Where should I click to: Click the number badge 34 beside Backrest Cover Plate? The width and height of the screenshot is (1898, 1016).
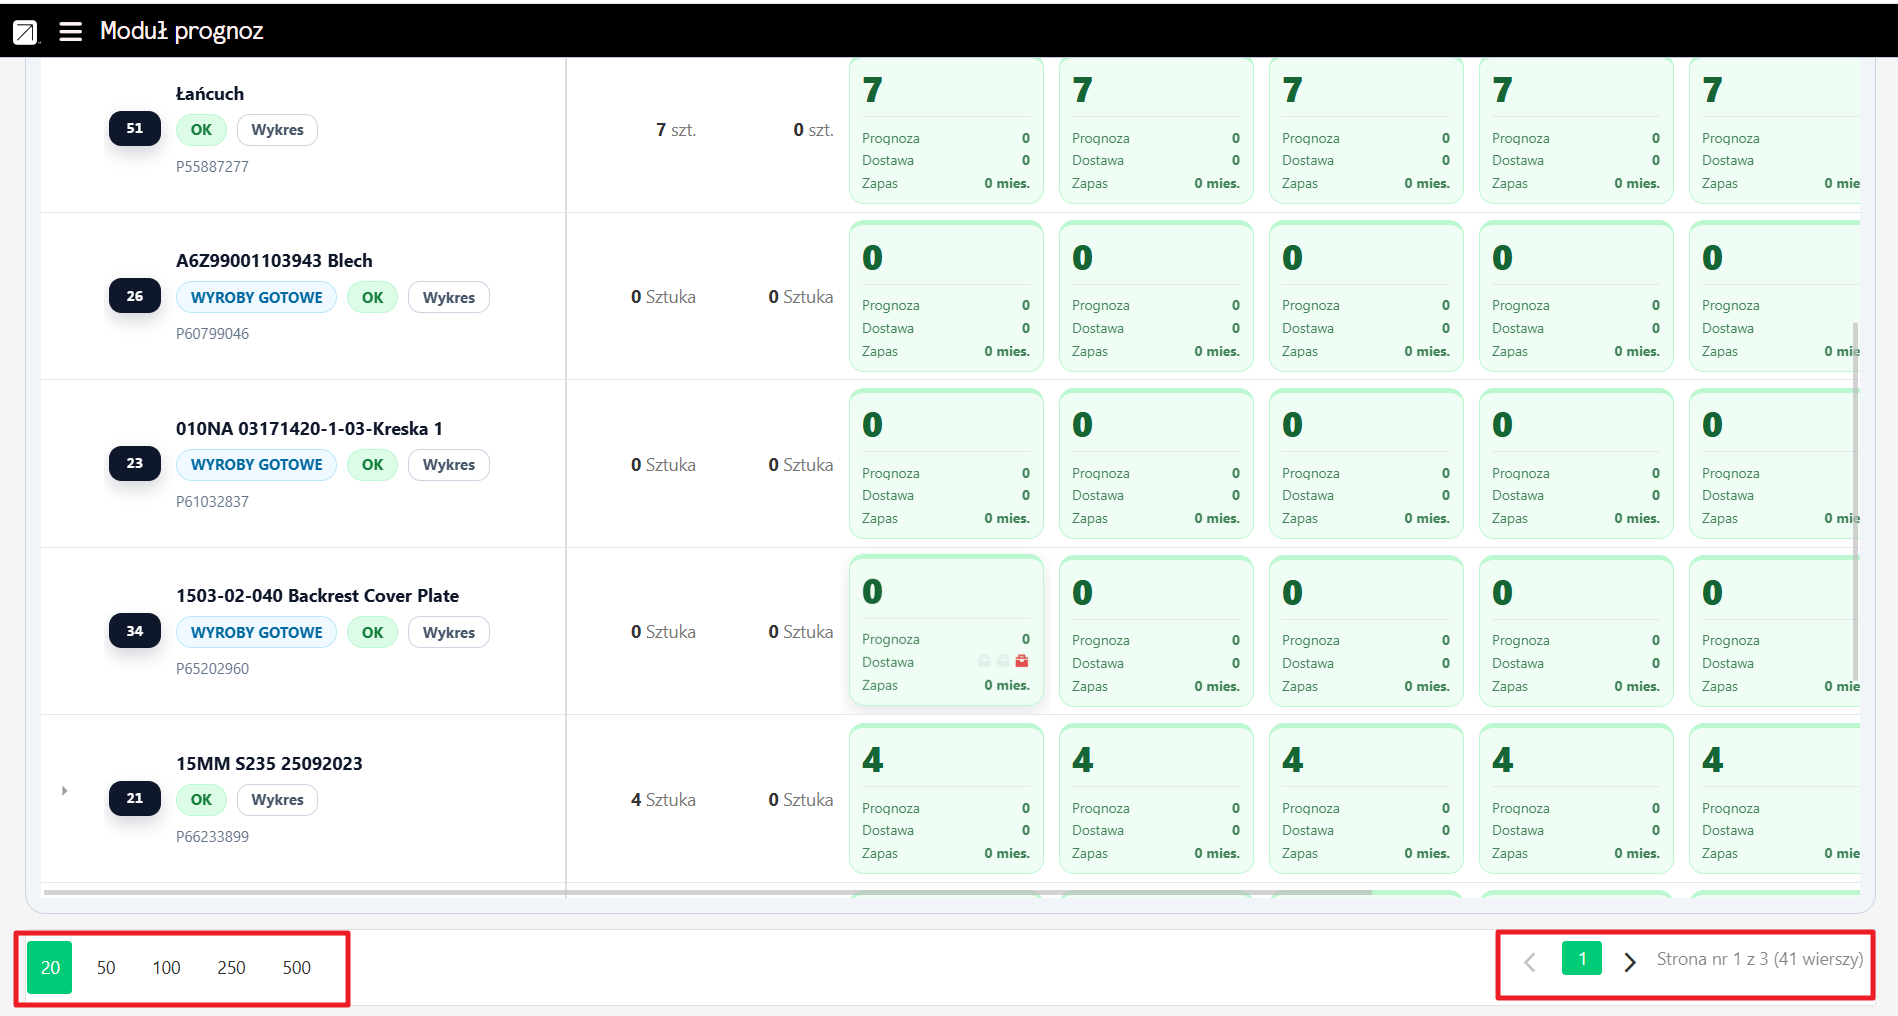tap(135, 631)
